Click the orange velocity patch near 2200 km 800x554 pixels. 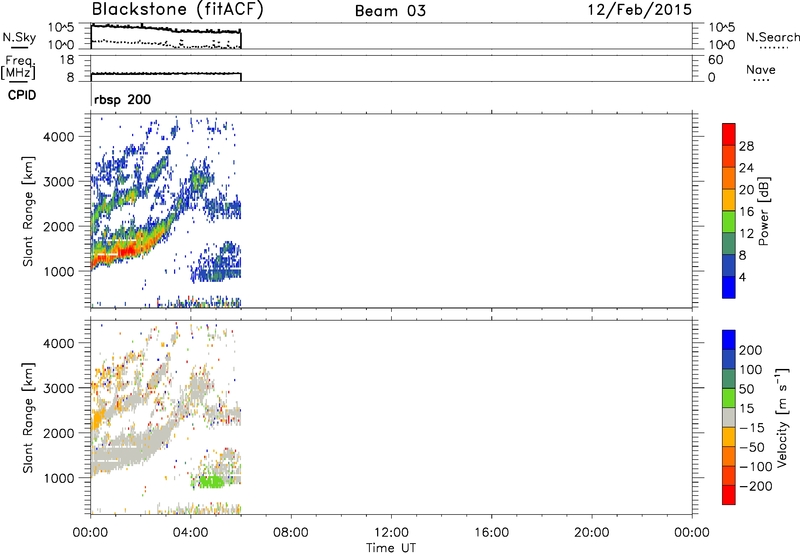pos(97,420)
